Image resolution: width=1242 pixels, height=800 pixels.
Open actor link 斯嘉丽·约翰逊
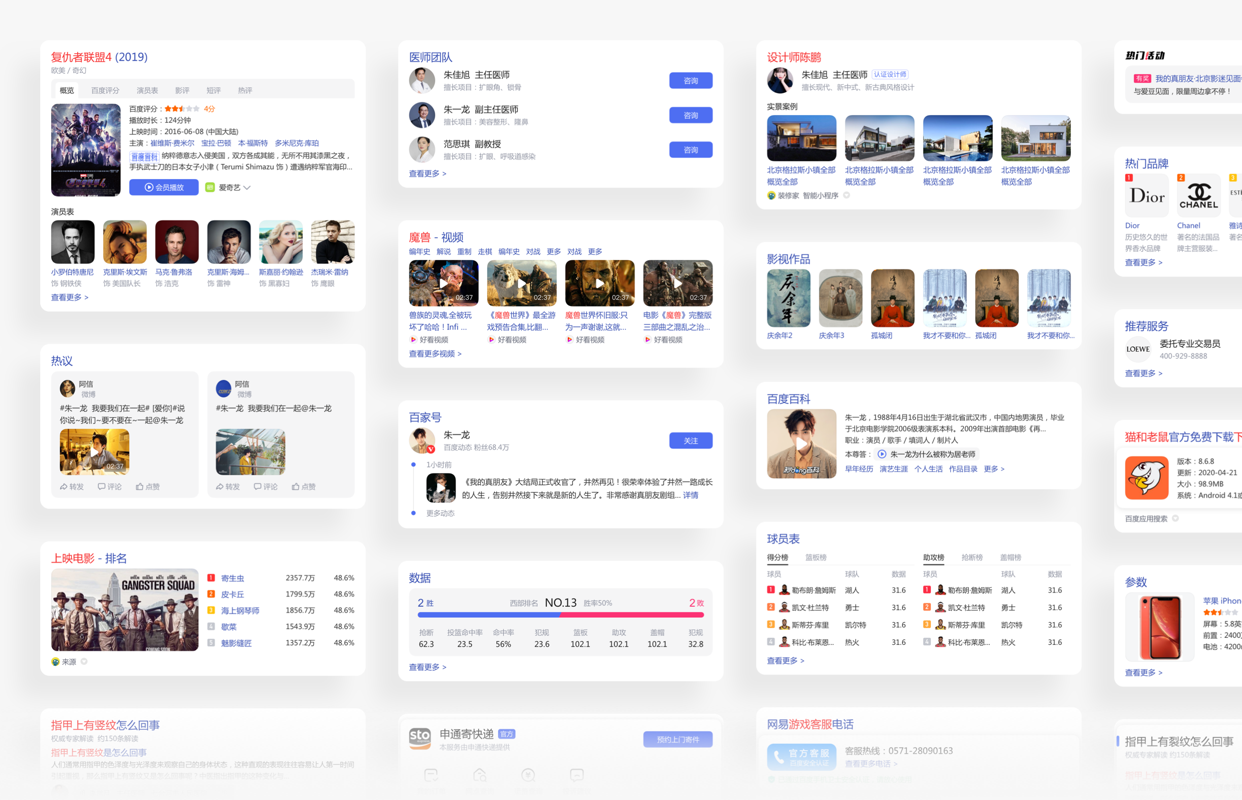(281, 272)
